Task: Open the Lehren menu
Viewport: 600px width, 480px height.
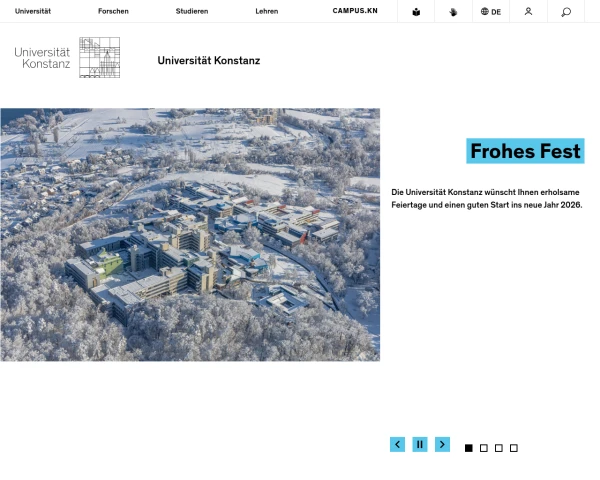Action: pyautogui.click(x=267, y=11)
